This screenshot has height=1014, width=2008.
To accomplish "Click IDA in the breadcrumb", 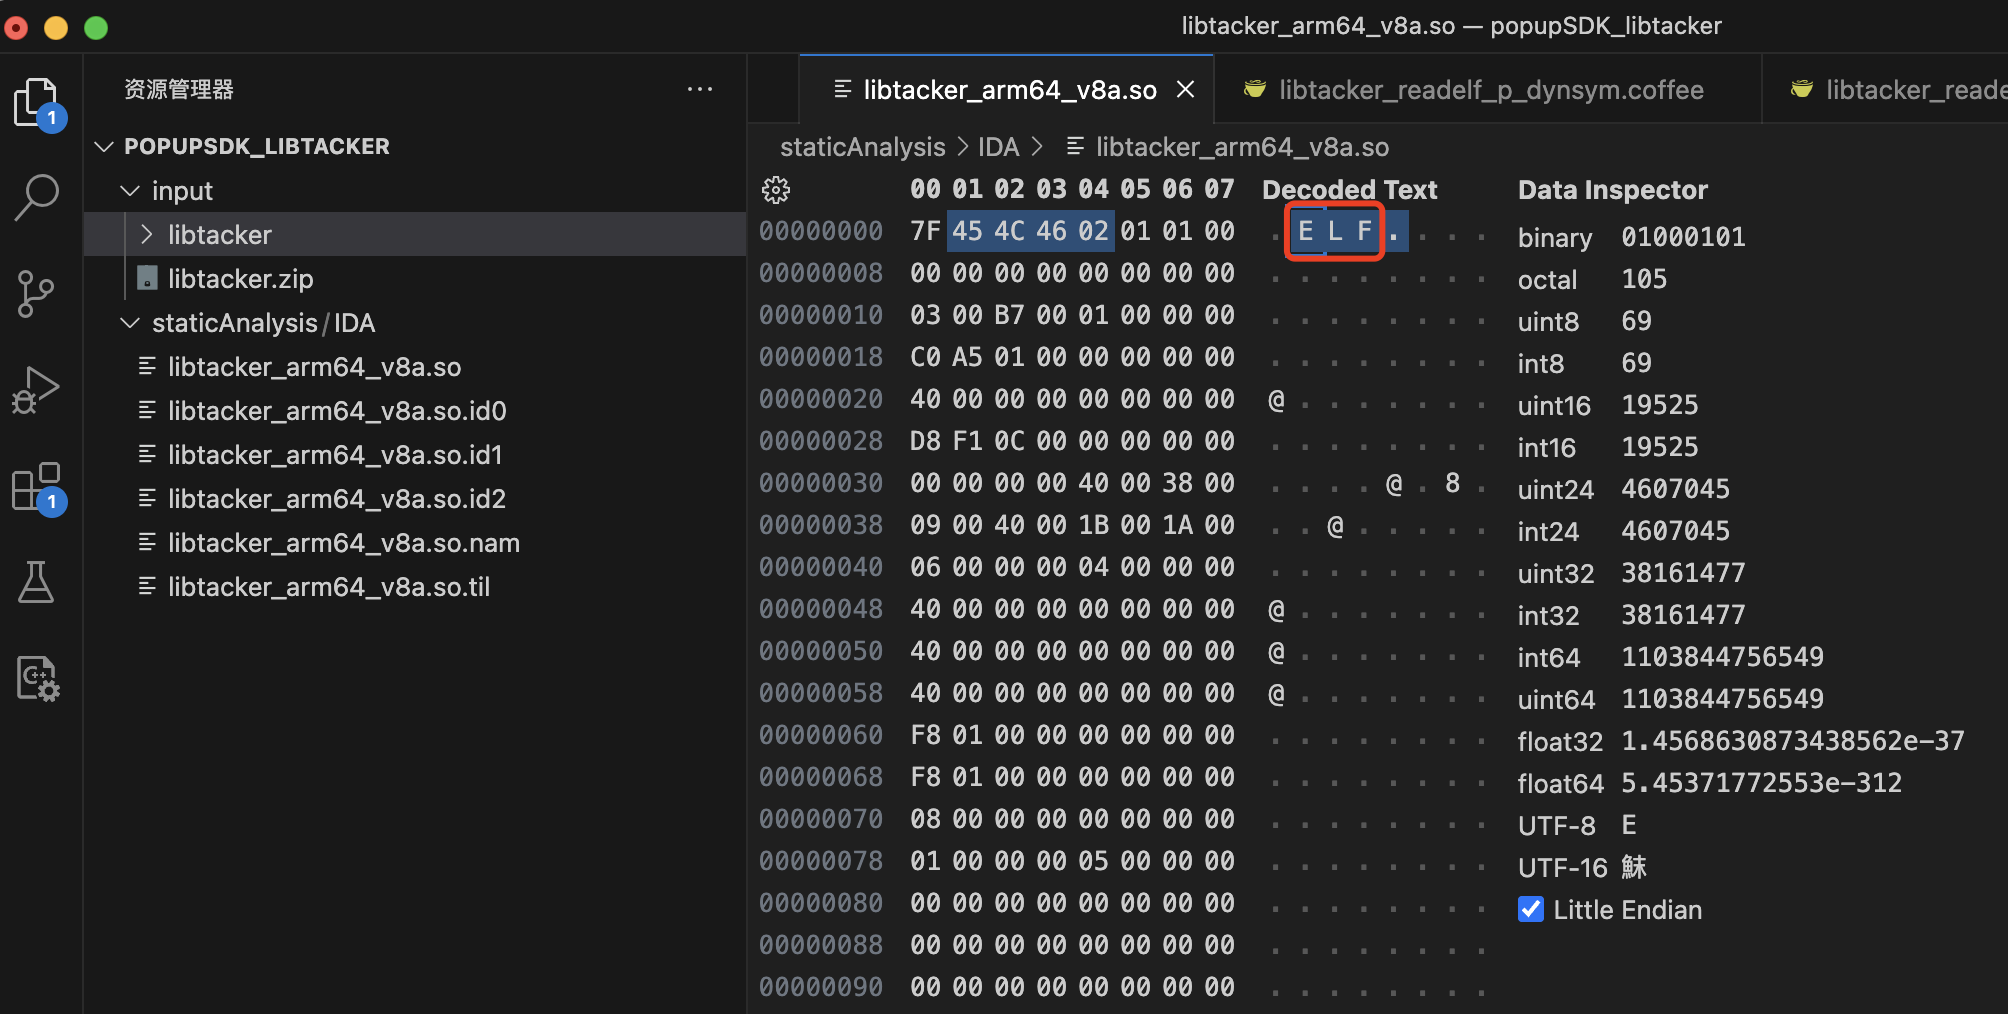I will pyautogui.click(x=998, y=147).
